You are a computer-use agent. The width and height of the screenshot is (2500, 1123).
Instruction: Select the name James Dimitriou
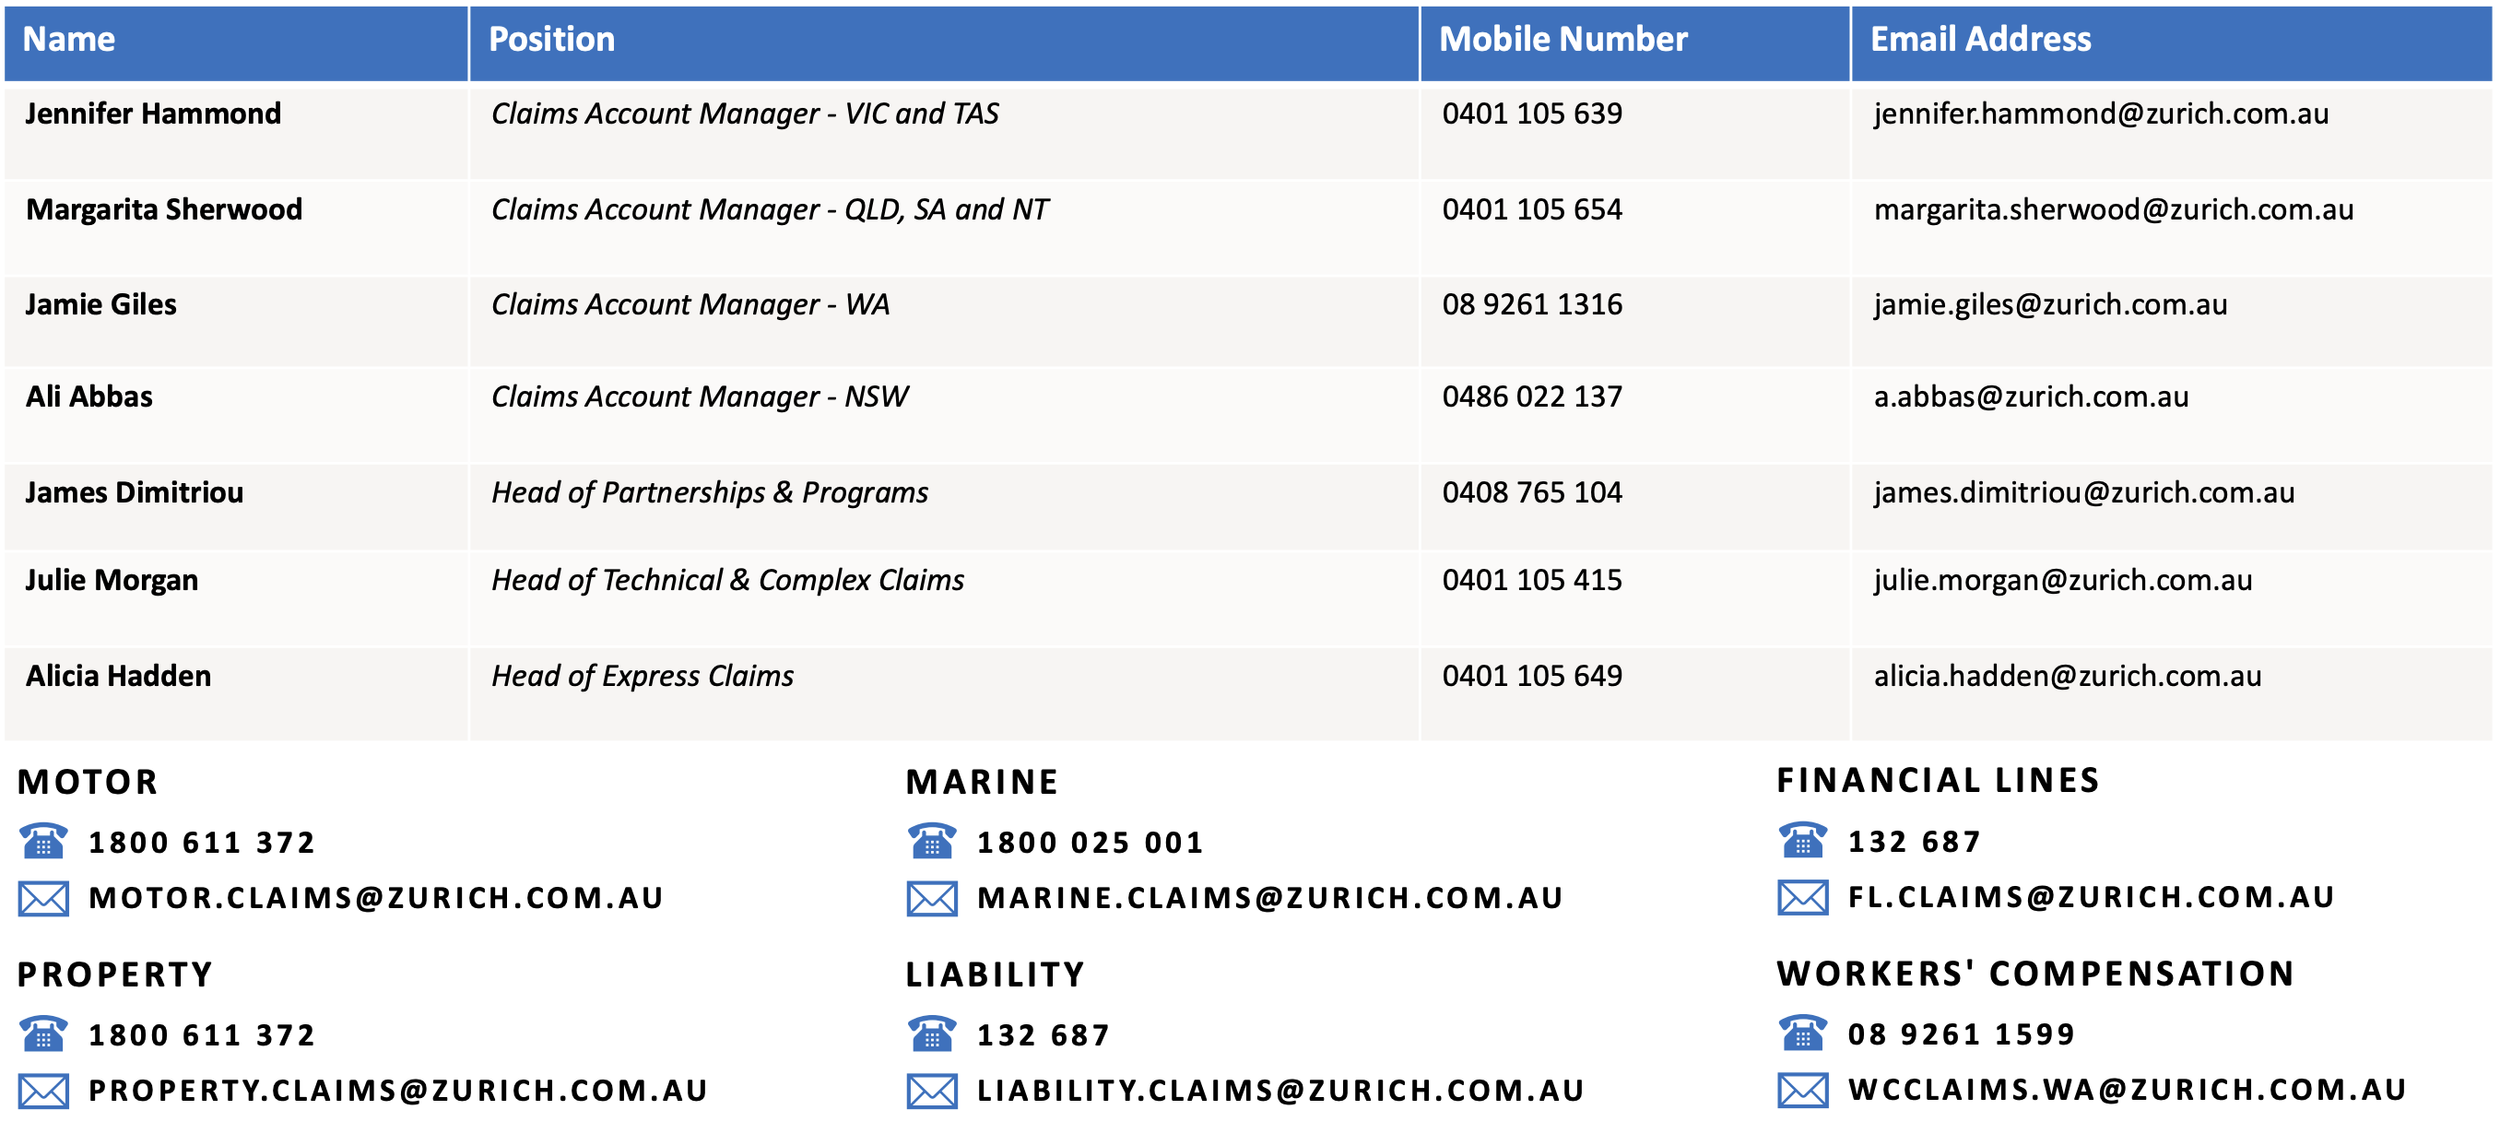(x=134, y=493)
